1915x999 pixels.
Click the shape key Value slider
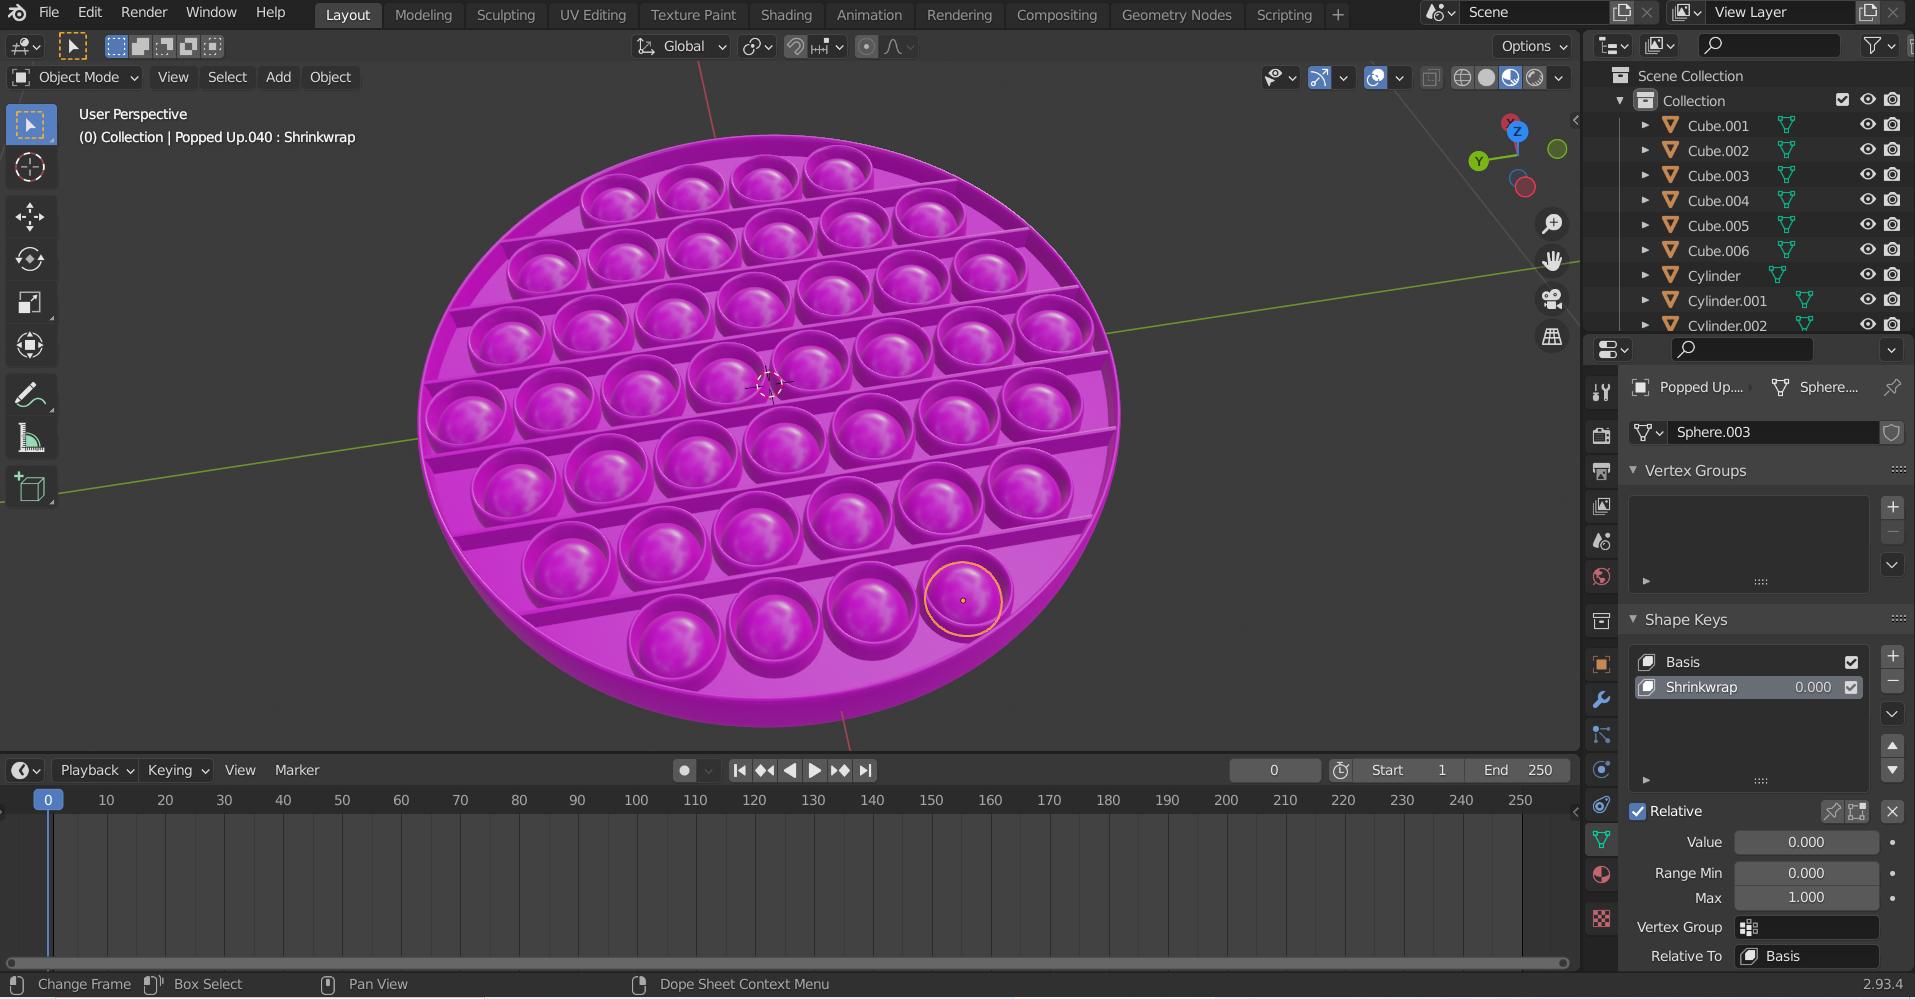tap(1806, 842)
